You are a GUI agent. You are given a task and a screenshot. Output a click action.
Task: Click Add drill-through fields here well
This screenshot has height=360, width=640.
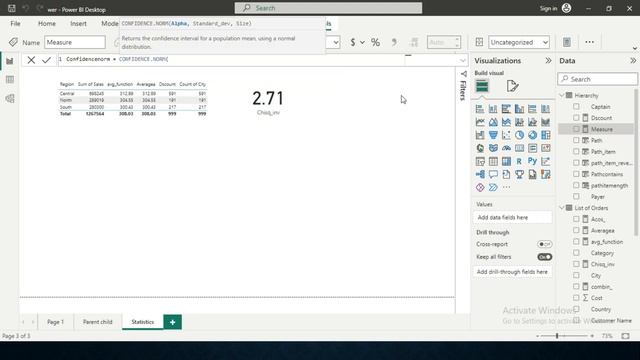(513, 272)
